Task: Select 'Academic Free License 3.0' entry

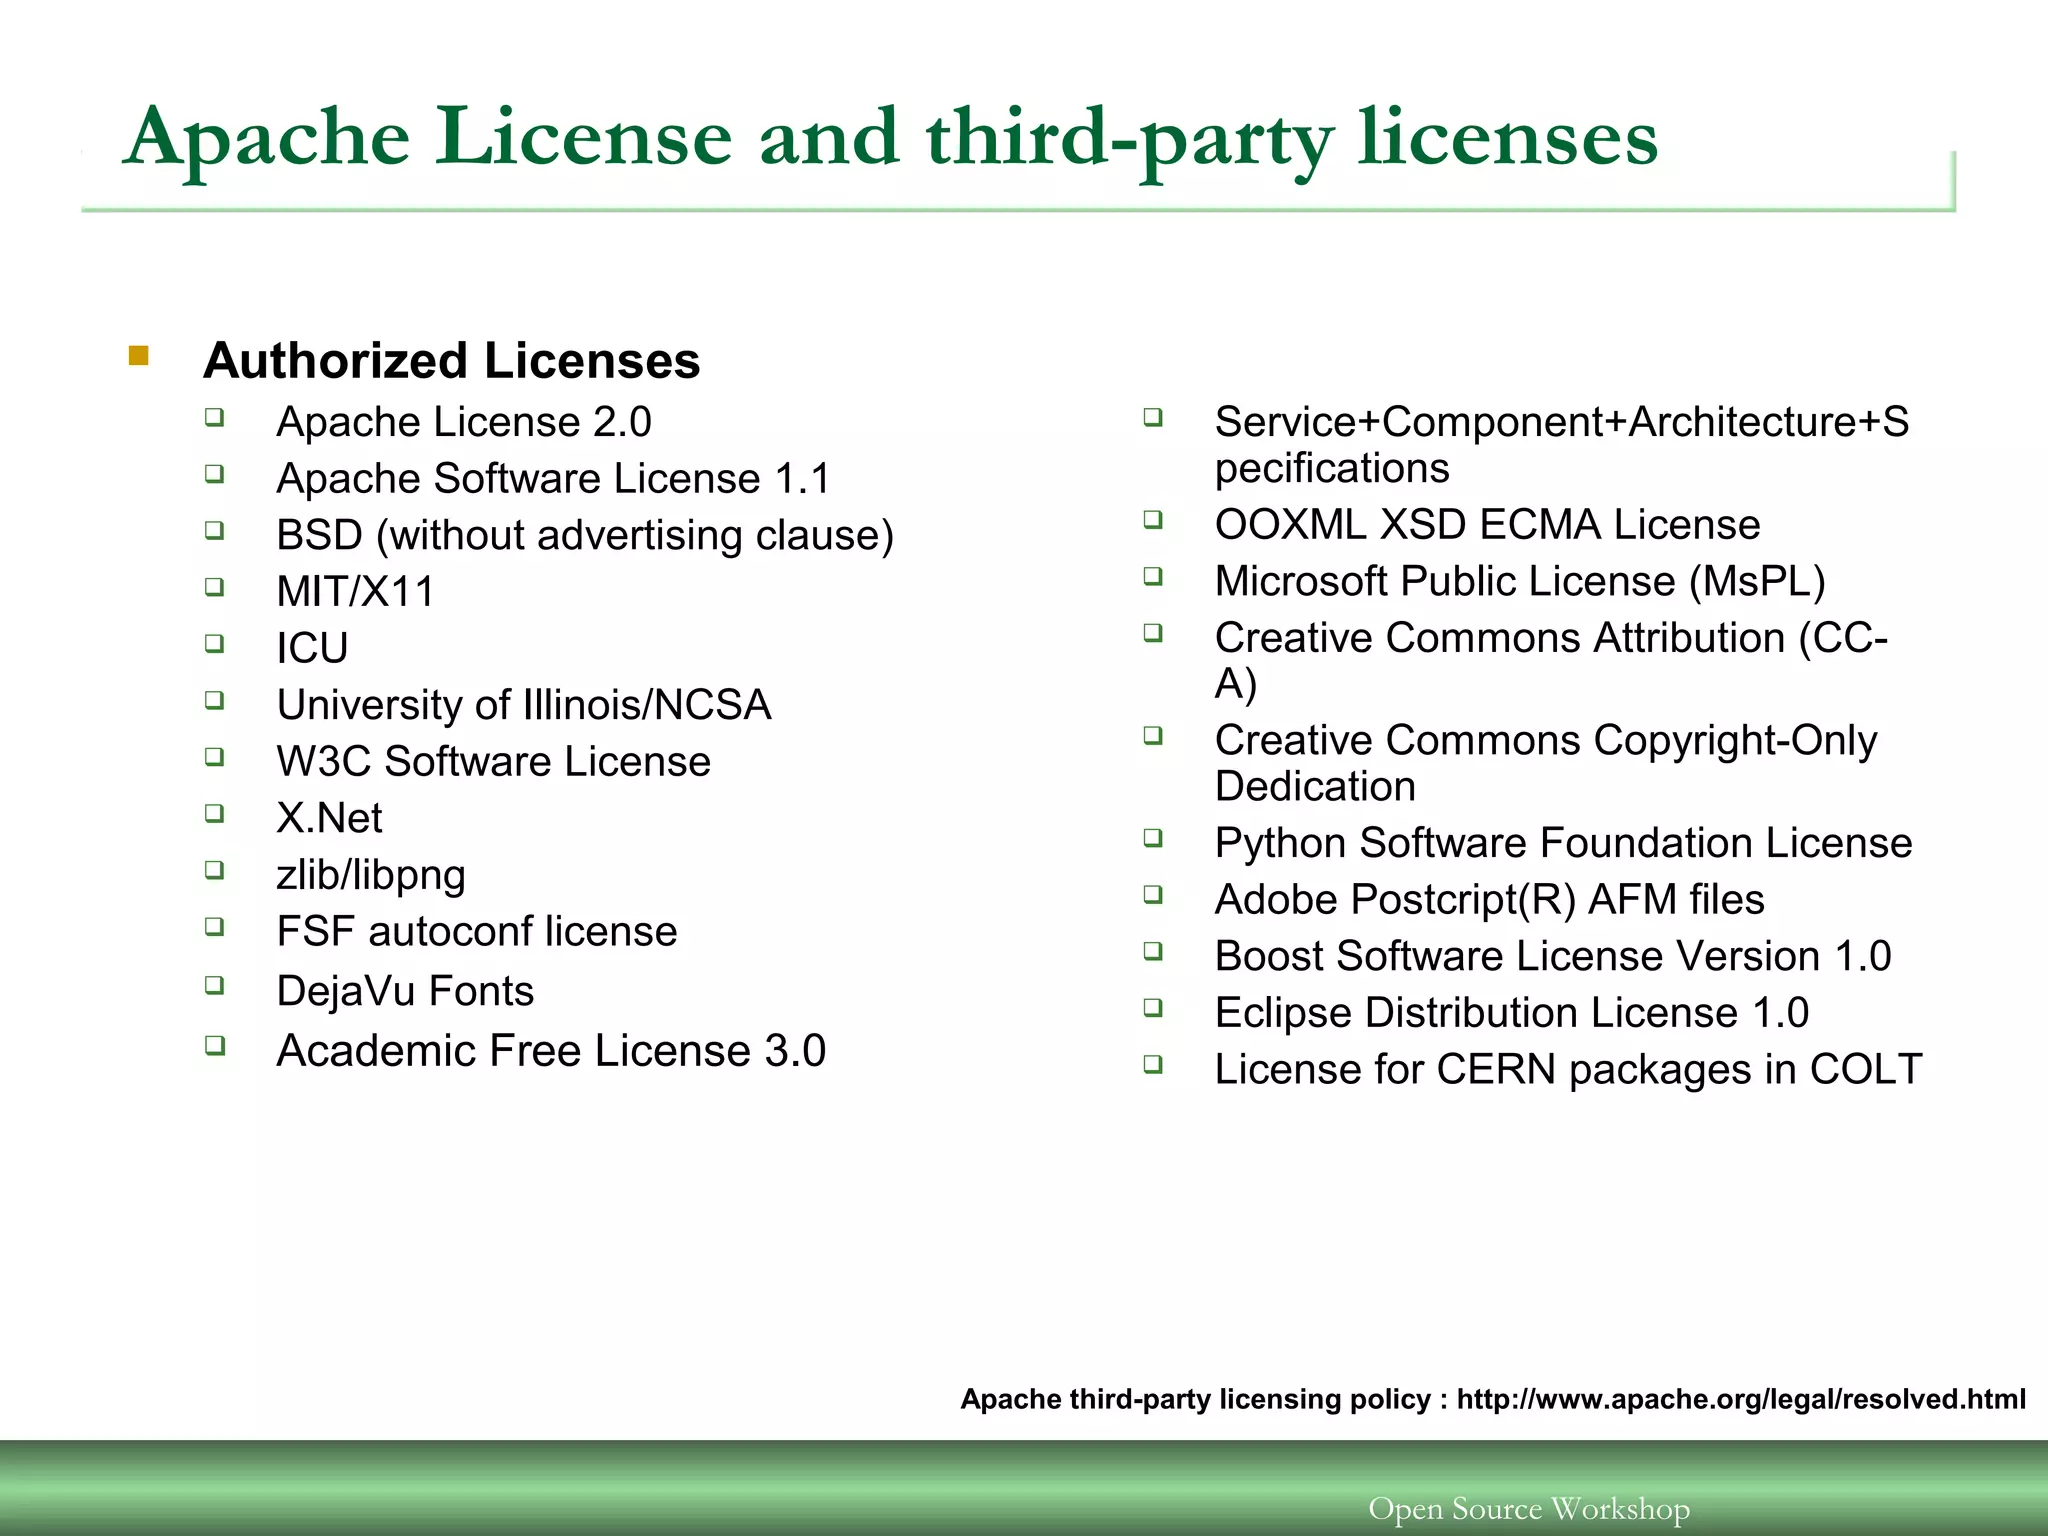Action: tap(551, 1051)
